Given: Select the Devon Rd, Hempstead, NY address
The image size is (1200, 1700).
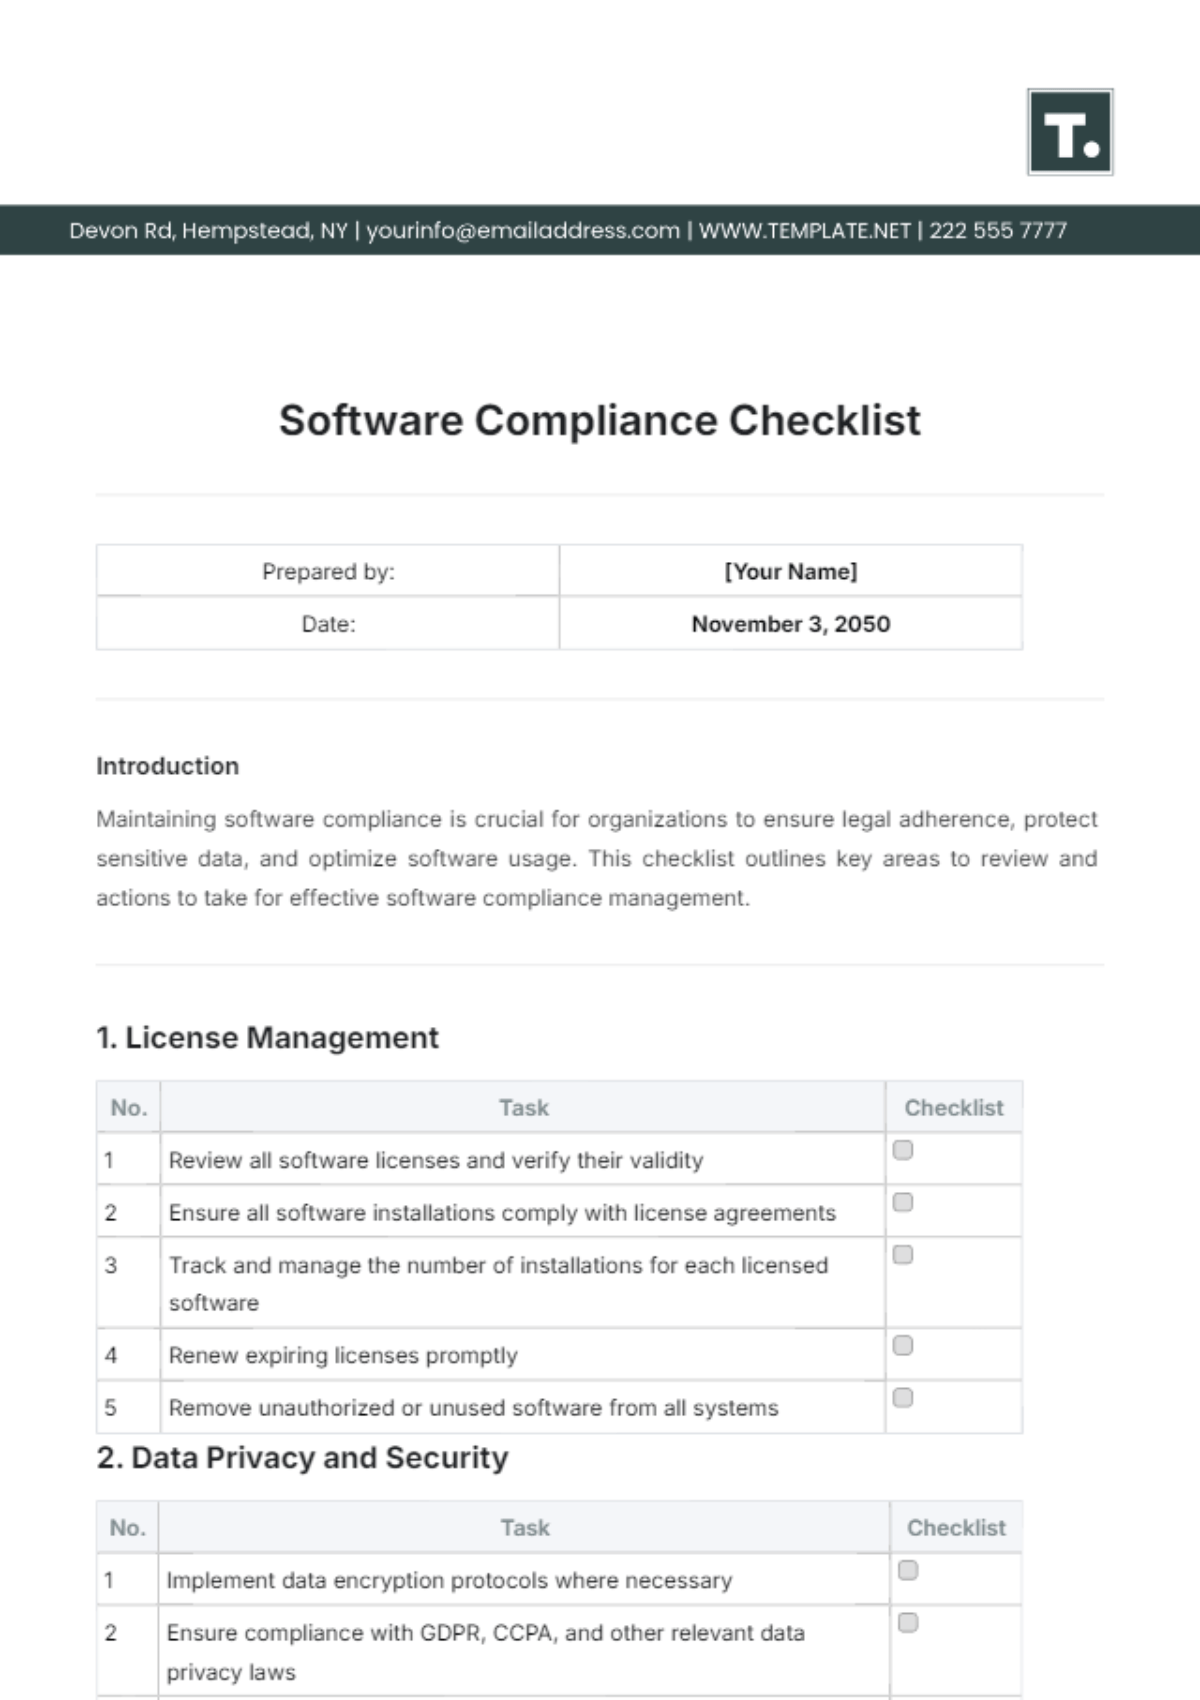Looking at the screenshot, I should point(208,231).
